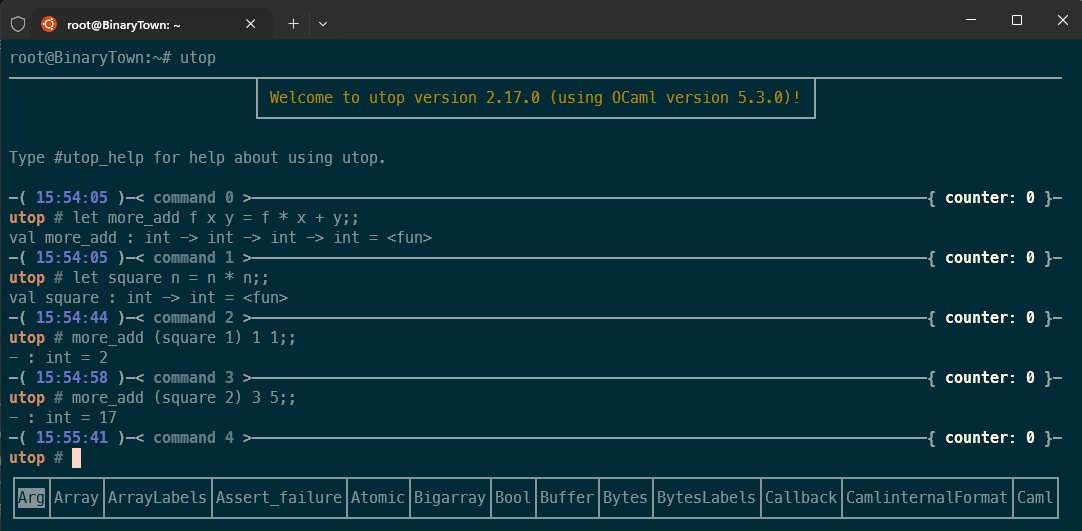Select Arg in the completion bar

click(31, 497)
